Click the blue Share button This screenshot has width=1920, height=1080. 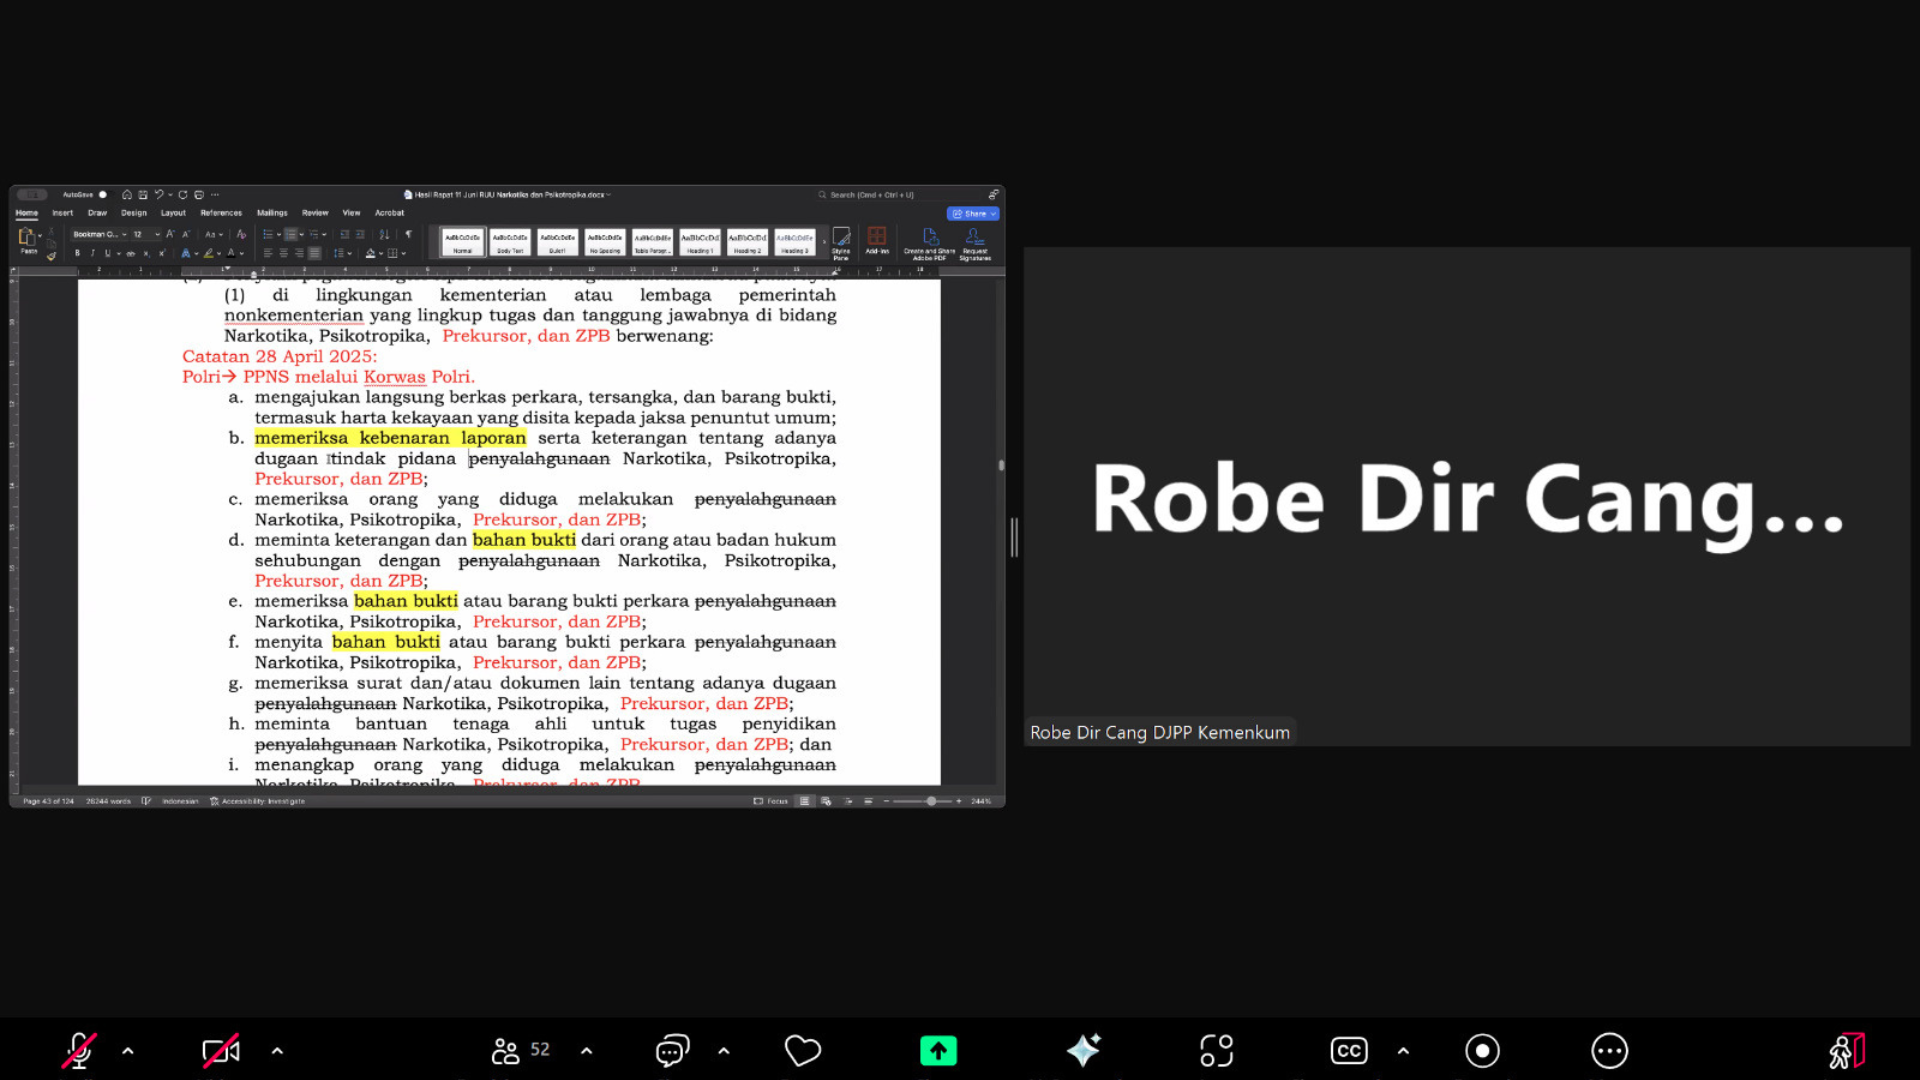coord(973,213)
